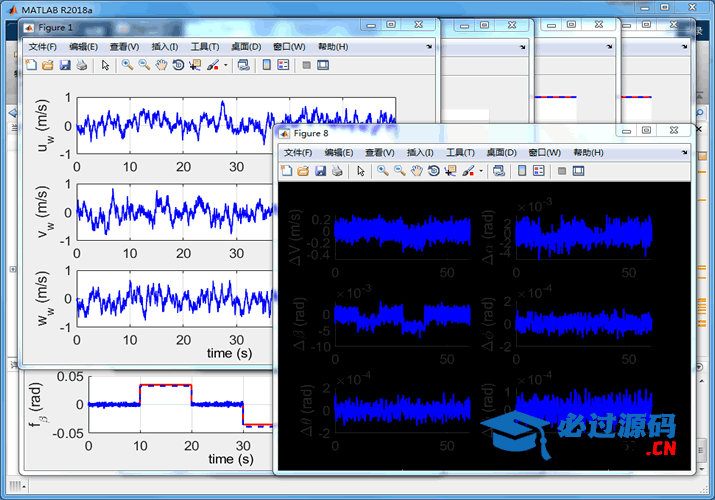Open brush color dropdown in Figure 8
Image resolution: width=715 pixels, height=500 pixels.
tap(481, 171)
